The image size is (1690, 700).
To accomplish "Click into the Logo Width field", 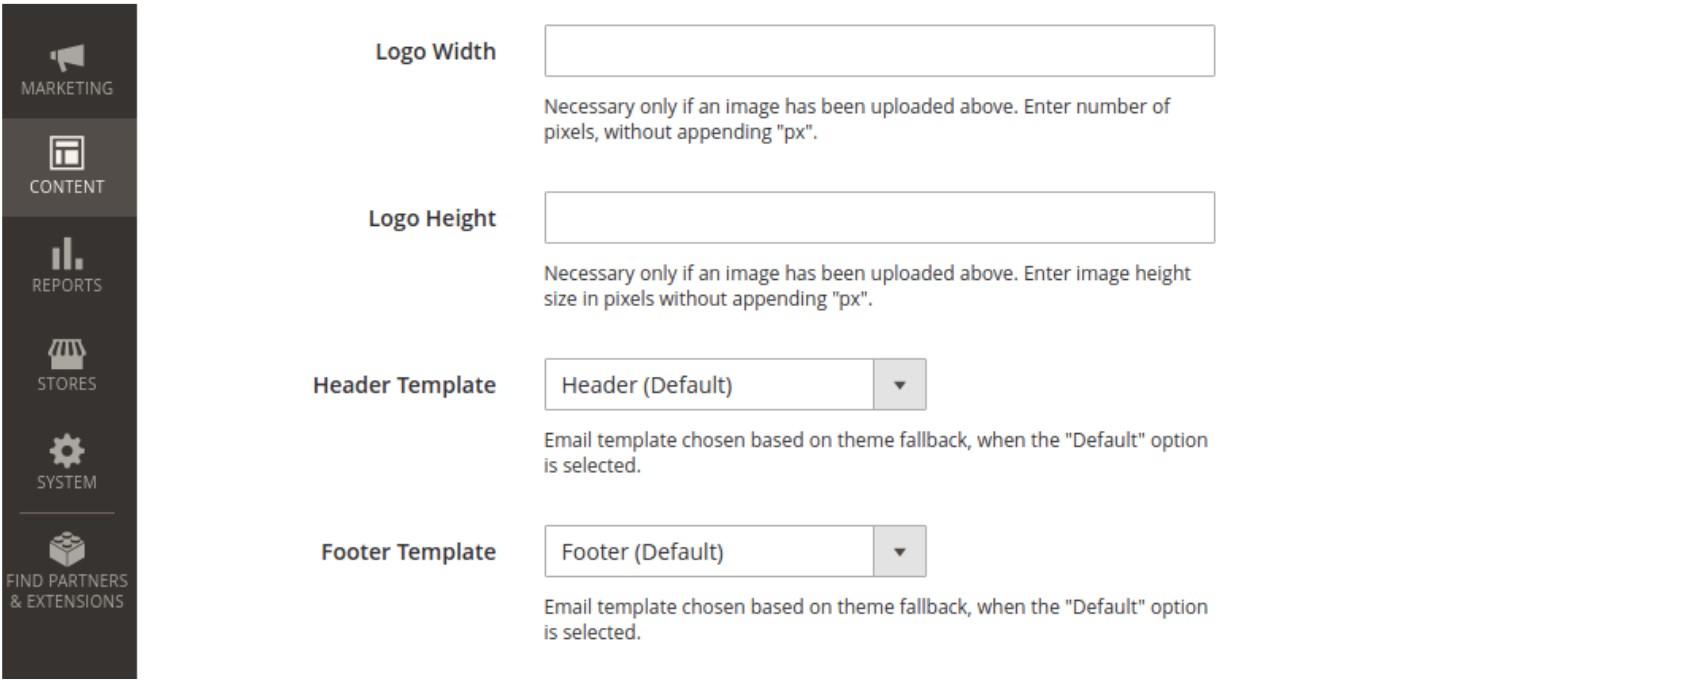I will (878, 50).
